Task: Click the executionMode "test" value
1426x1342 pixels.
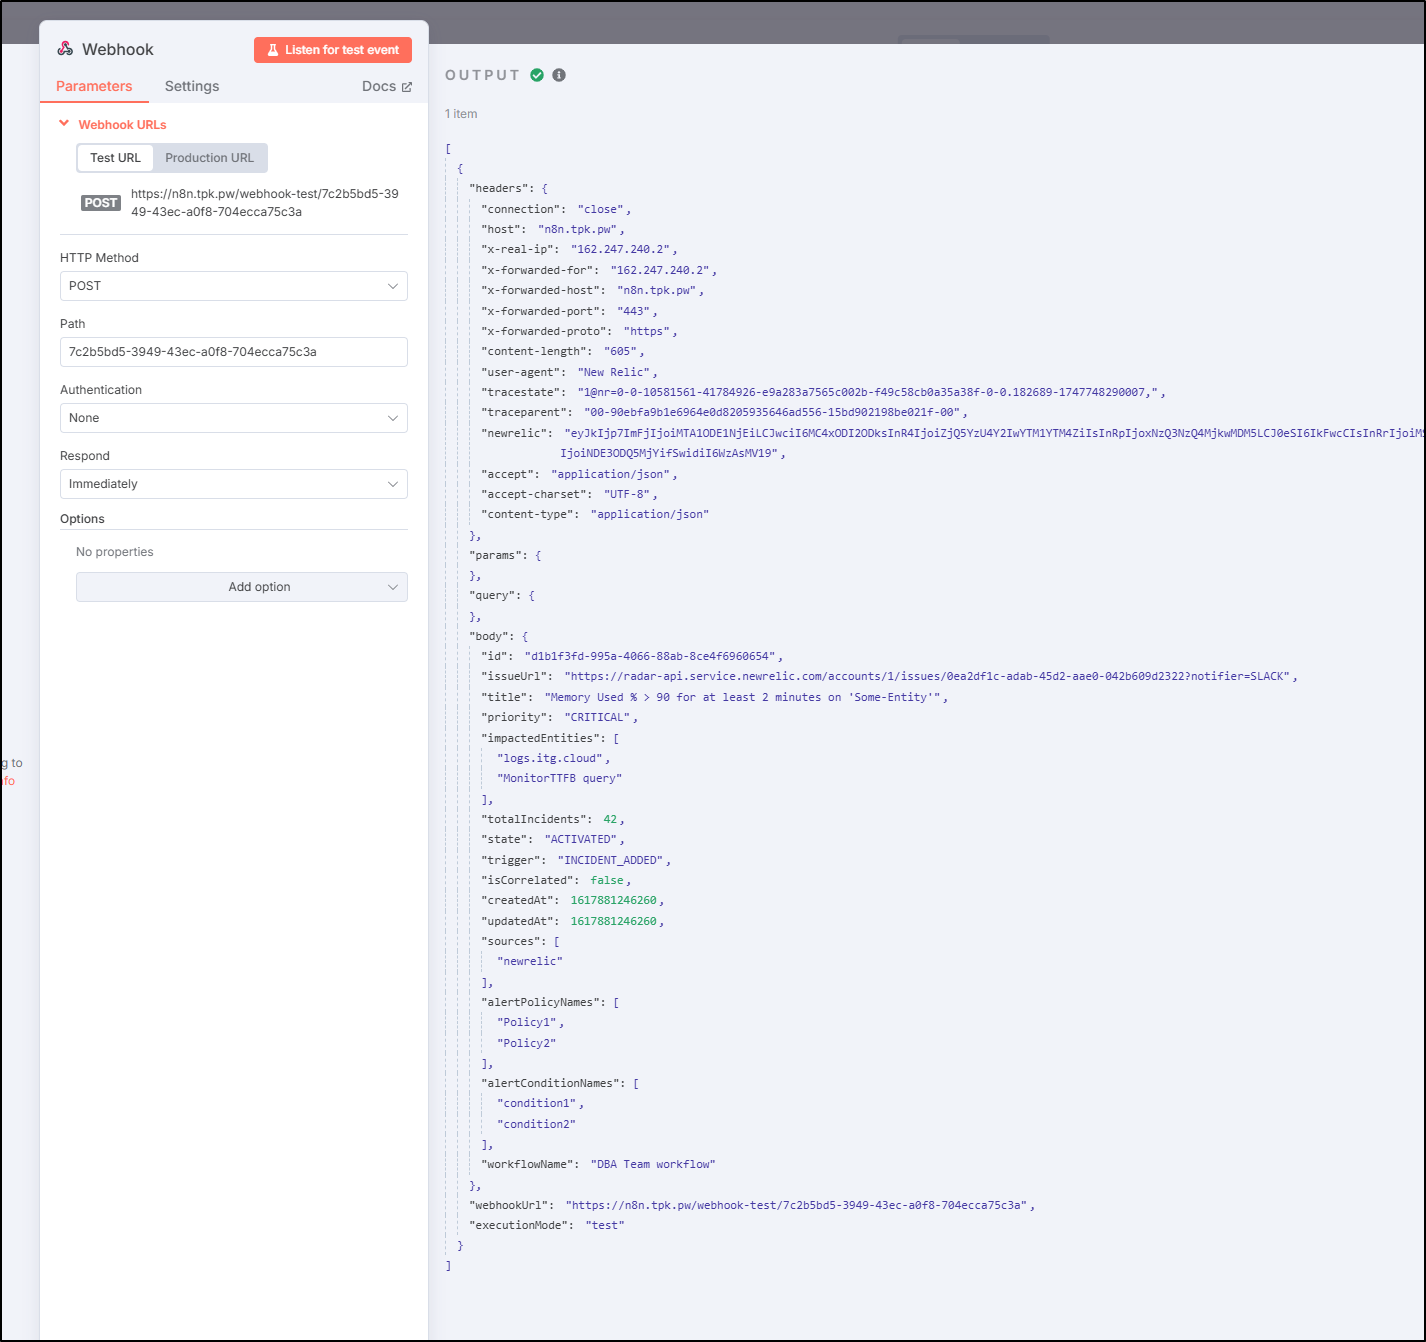Action: click(604, 1225)
